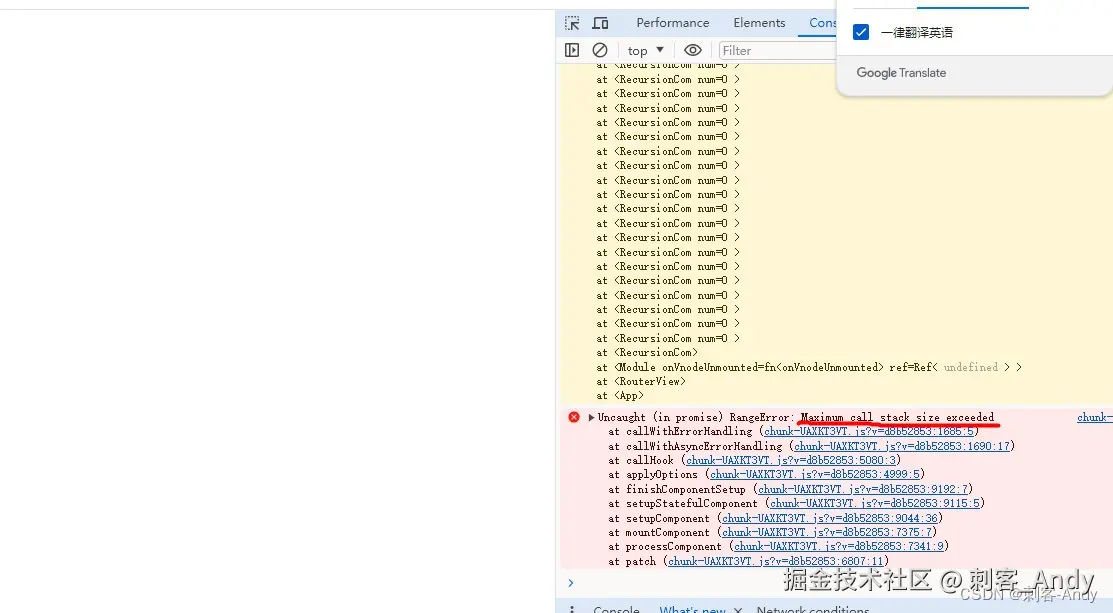The image size is (1113, 613).
Task: Switch to the Elements tab
Action: tap(760, 23)
